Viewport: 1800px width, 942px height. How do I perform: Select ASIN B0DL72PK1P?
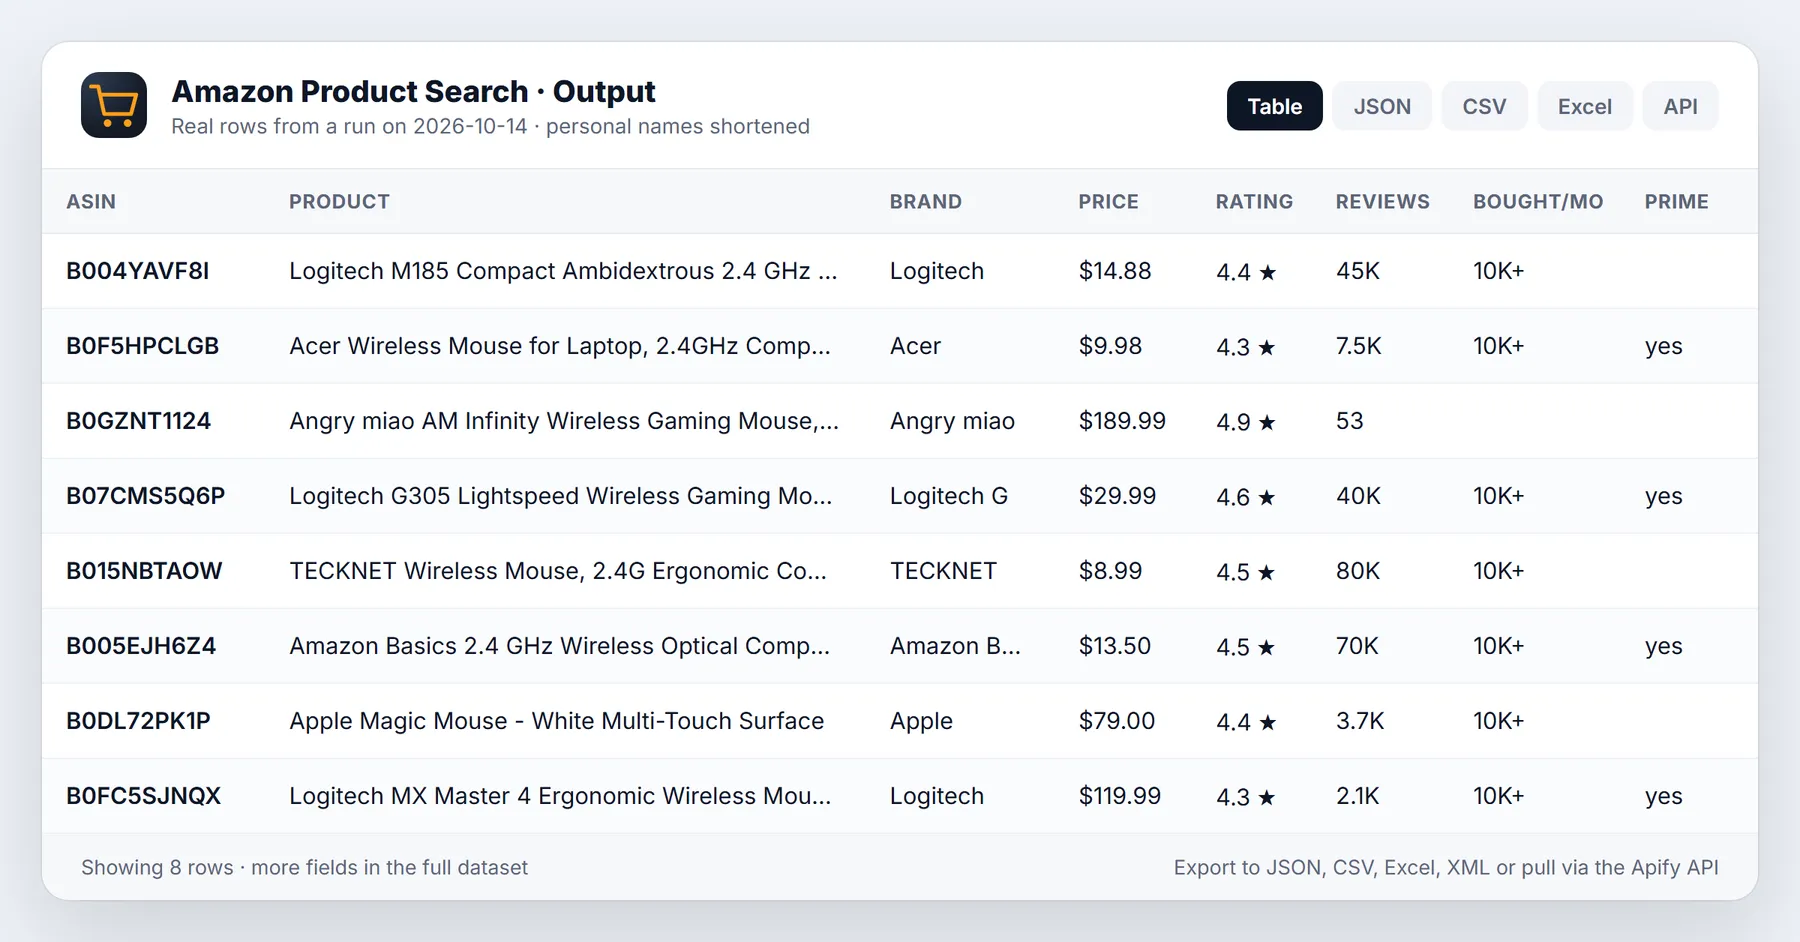[x=139, y=721]
